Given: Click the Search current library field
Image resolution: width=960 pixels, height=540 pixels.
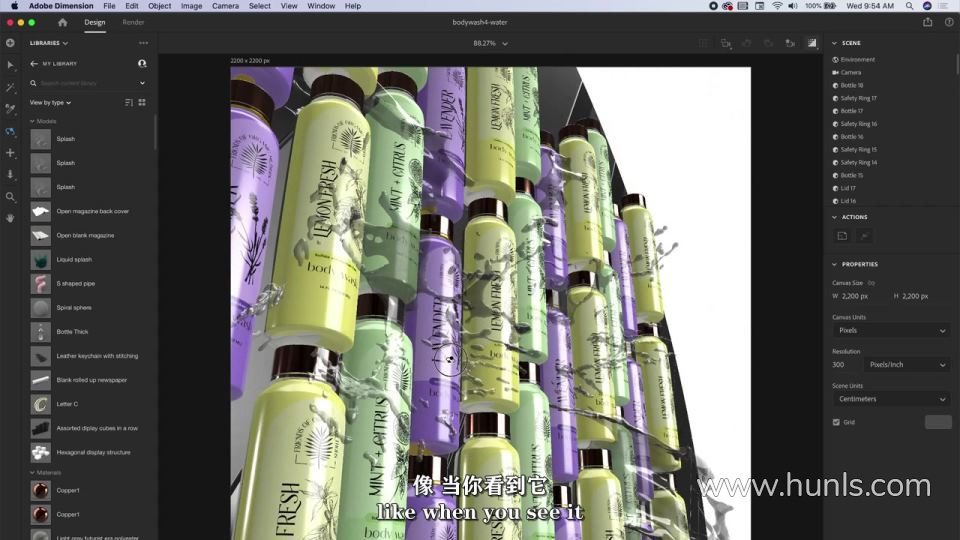Looking at the screenshot, I should (x=89, y=83).
